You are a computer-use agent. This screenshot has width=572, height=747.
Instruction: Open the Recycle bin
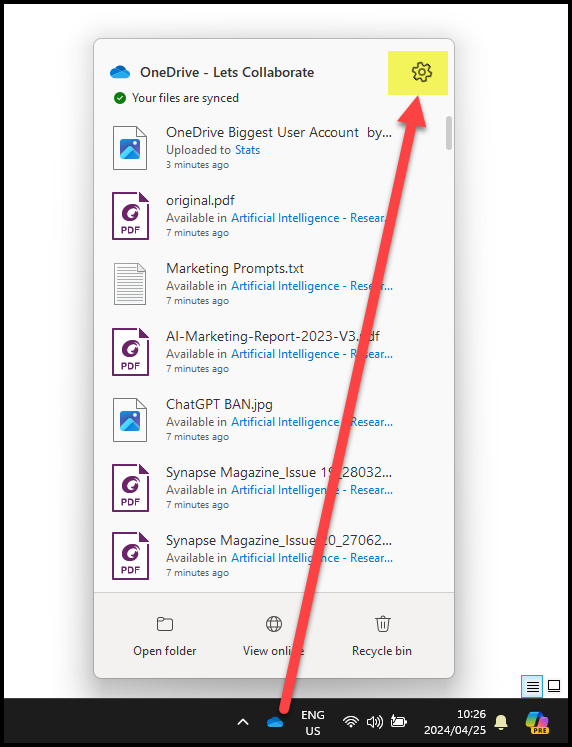pos(382,636)
